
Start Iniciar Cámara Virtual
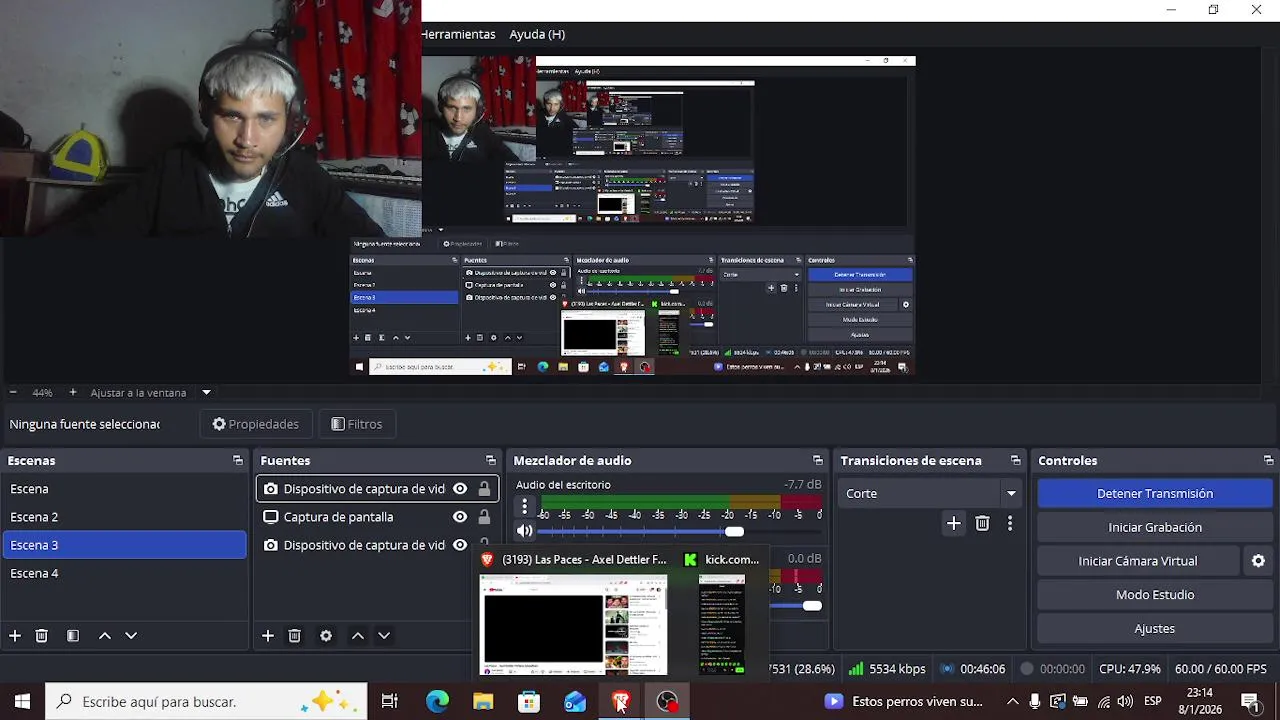click(1138, 561)
